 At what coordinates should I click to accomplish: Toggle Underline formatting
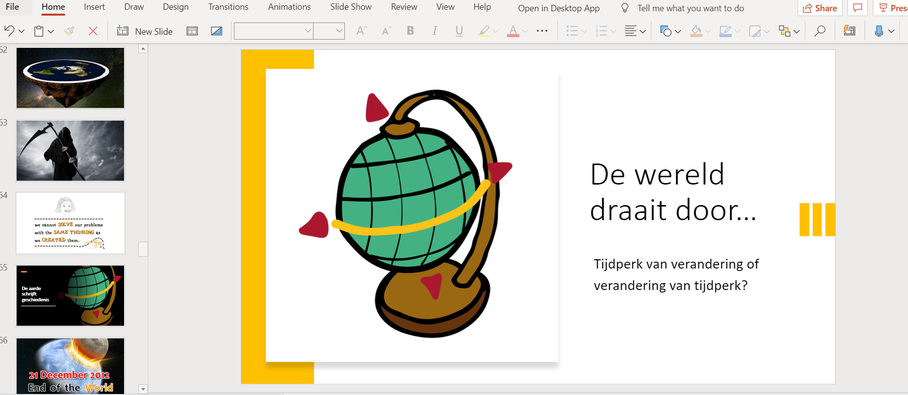pos(459,31)
